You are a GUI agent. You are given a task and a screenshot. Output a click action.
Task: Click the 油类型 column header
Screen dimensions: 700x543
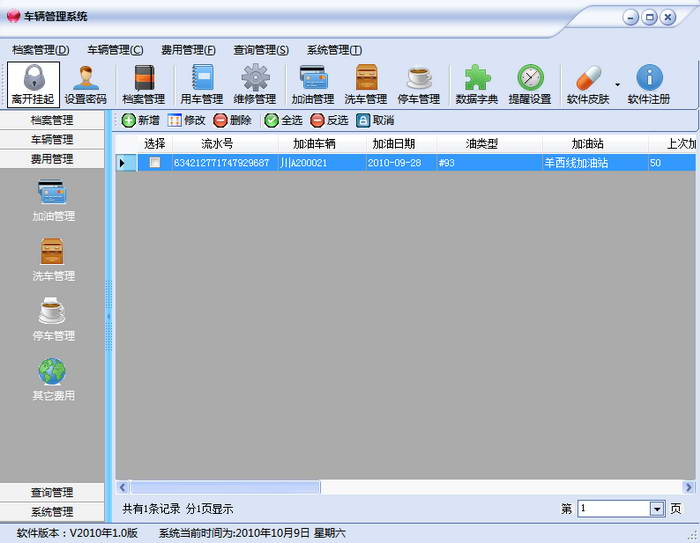coord(489,144)
